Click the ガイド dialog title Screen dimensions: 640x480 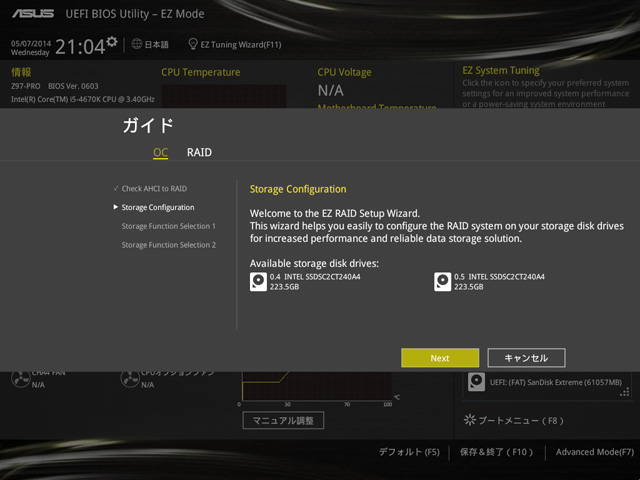[148, 125]
